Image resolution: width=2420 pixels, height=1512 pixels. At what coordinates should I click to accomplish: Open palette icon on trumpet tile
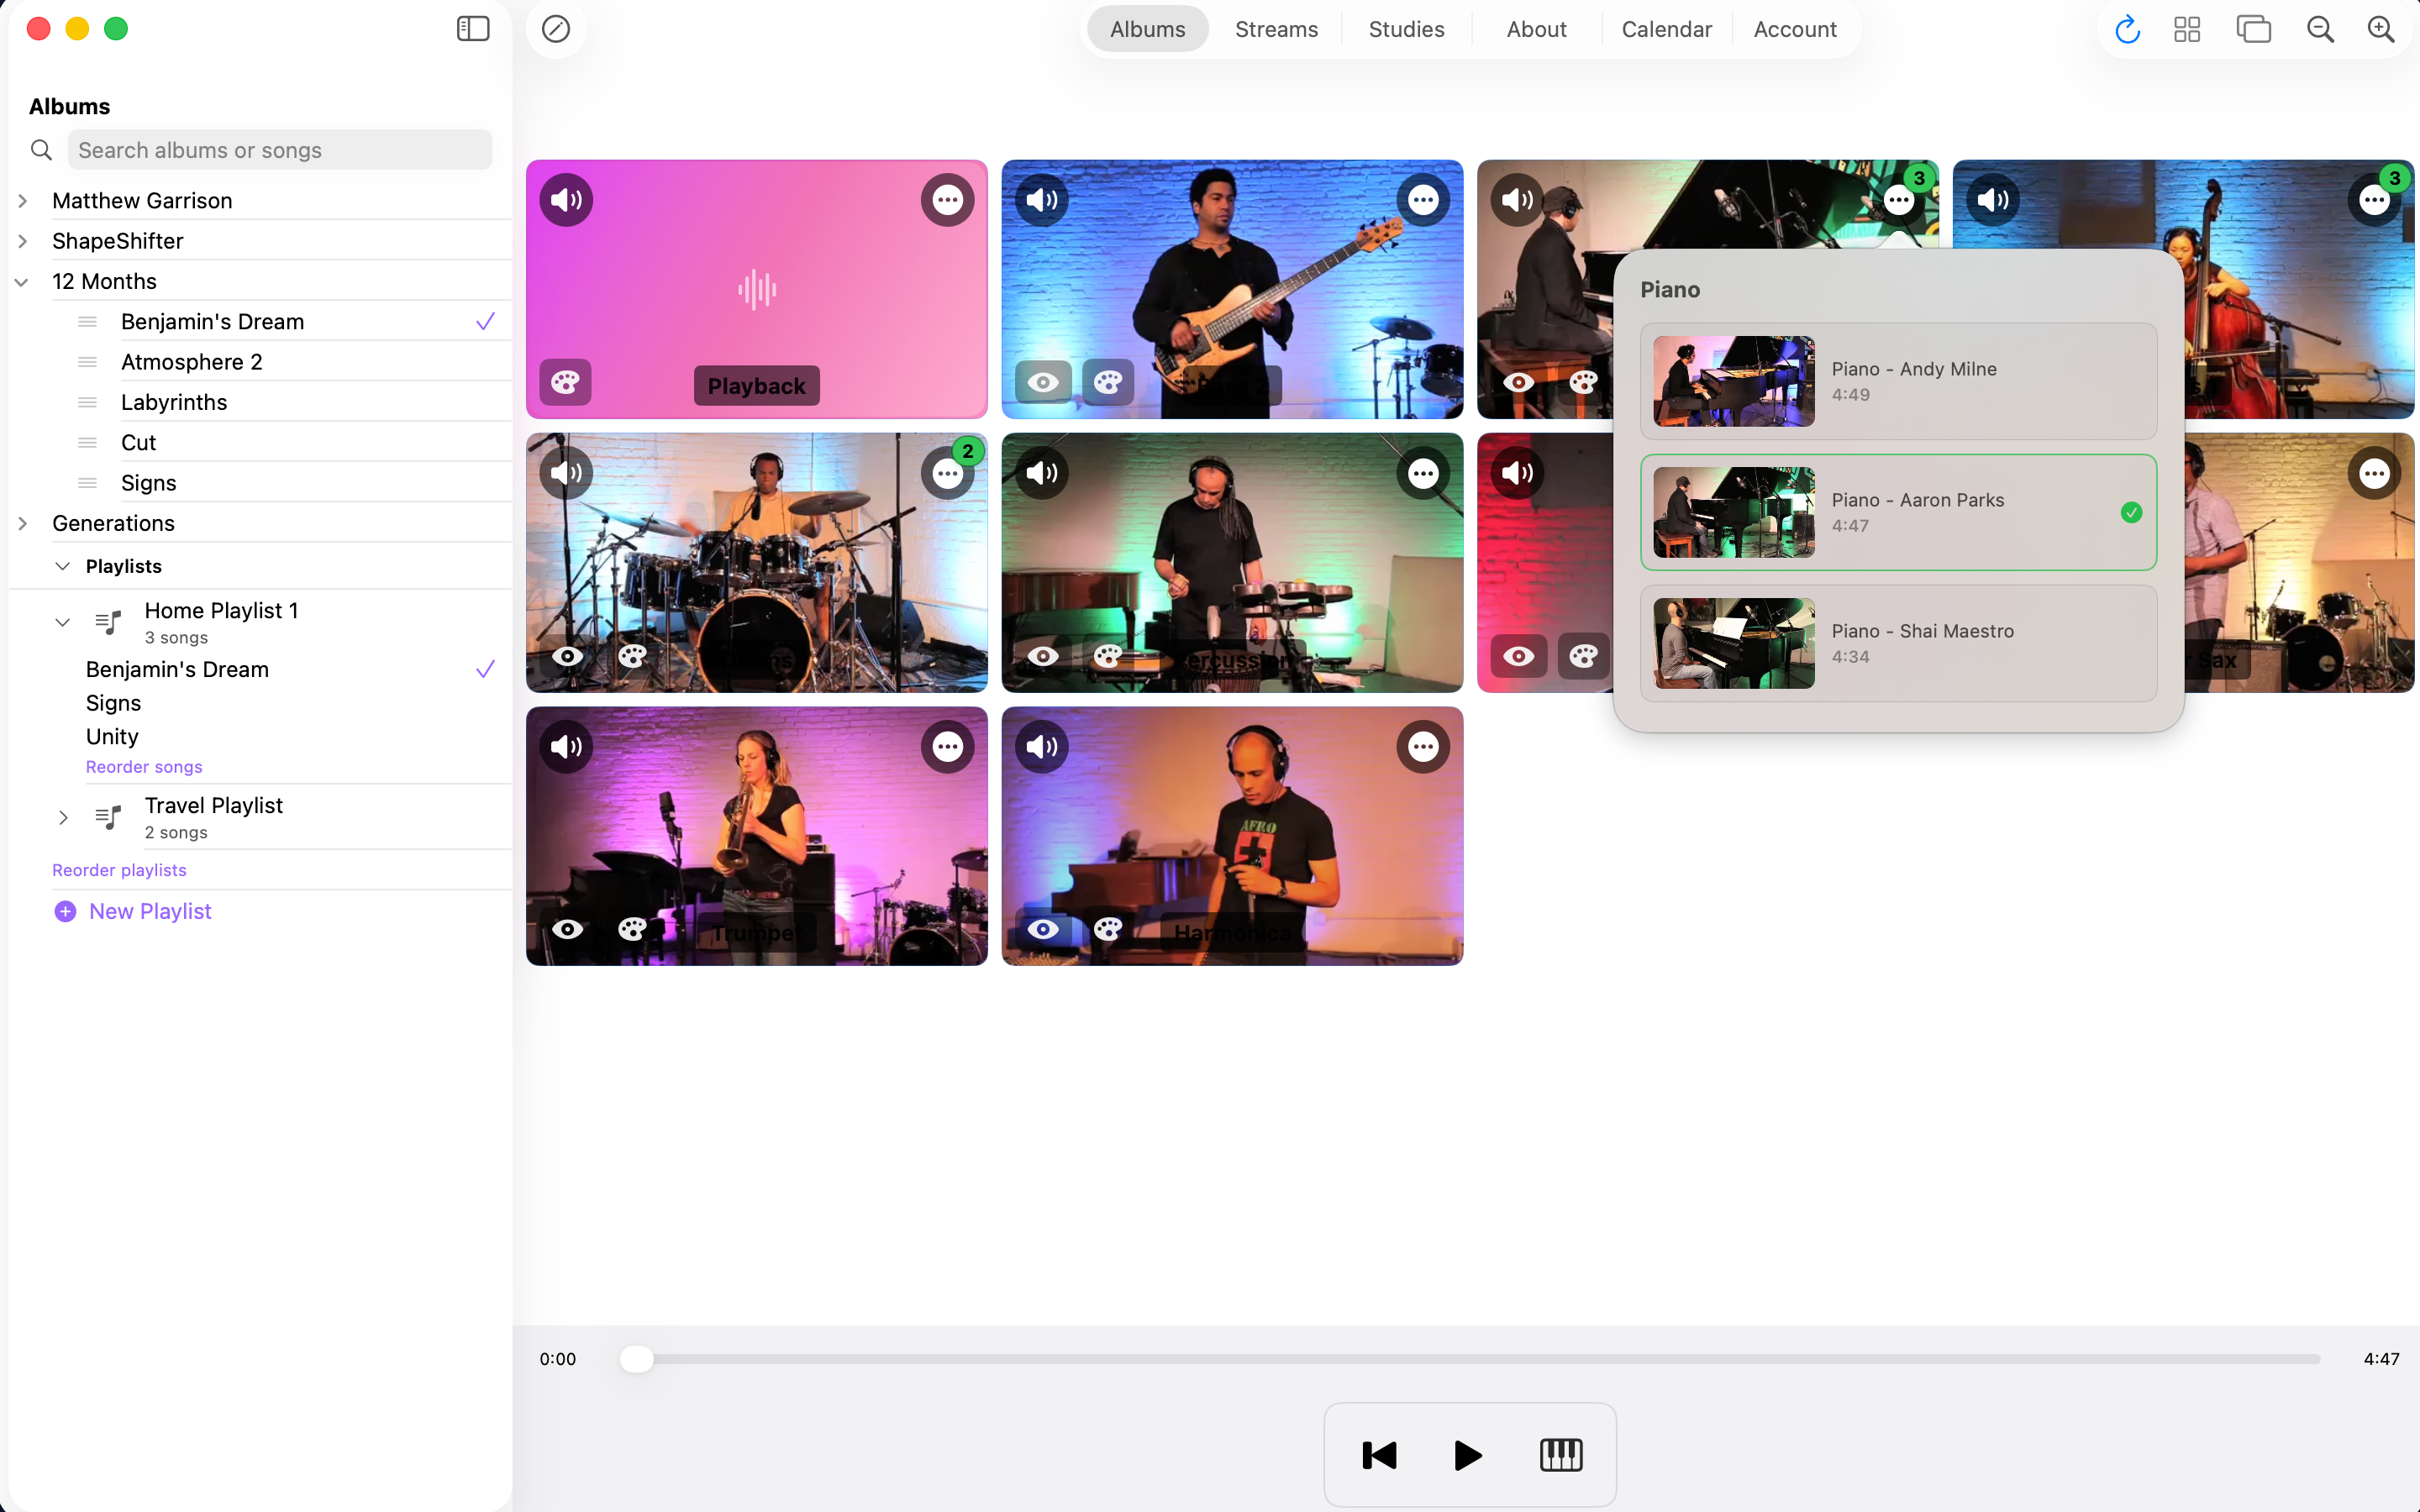click(x=632, y=929)
